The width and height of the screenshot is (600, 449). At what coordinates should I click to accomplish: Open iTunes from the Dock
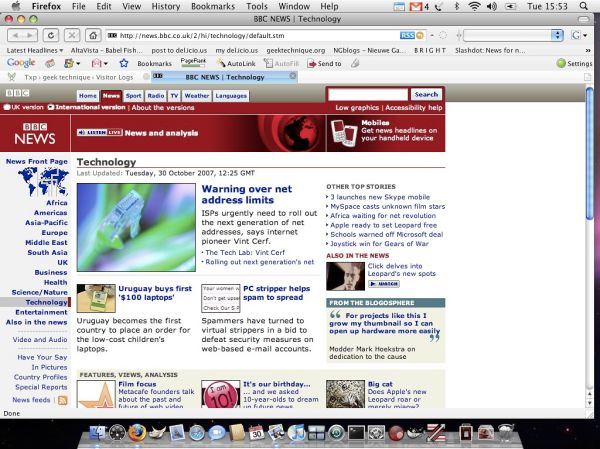296,433
